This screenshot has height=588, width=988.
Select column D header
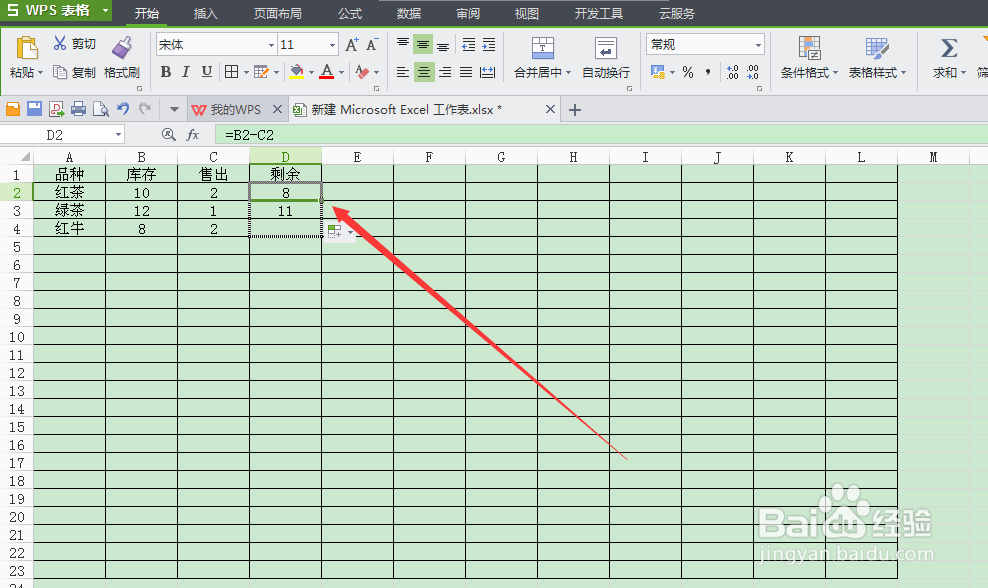pyautogui.click(x=285, y=156)
